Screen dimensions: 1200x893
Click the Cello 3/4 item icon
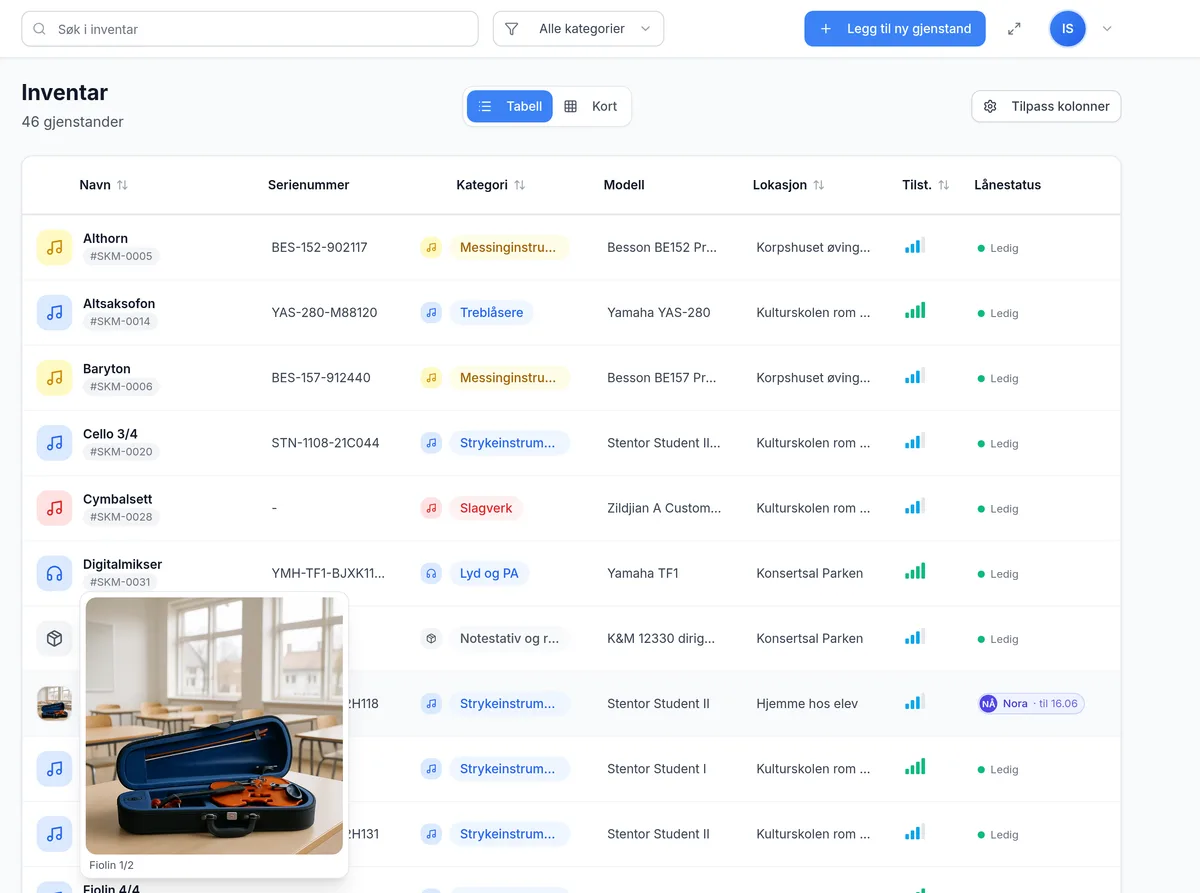(54, 442)
